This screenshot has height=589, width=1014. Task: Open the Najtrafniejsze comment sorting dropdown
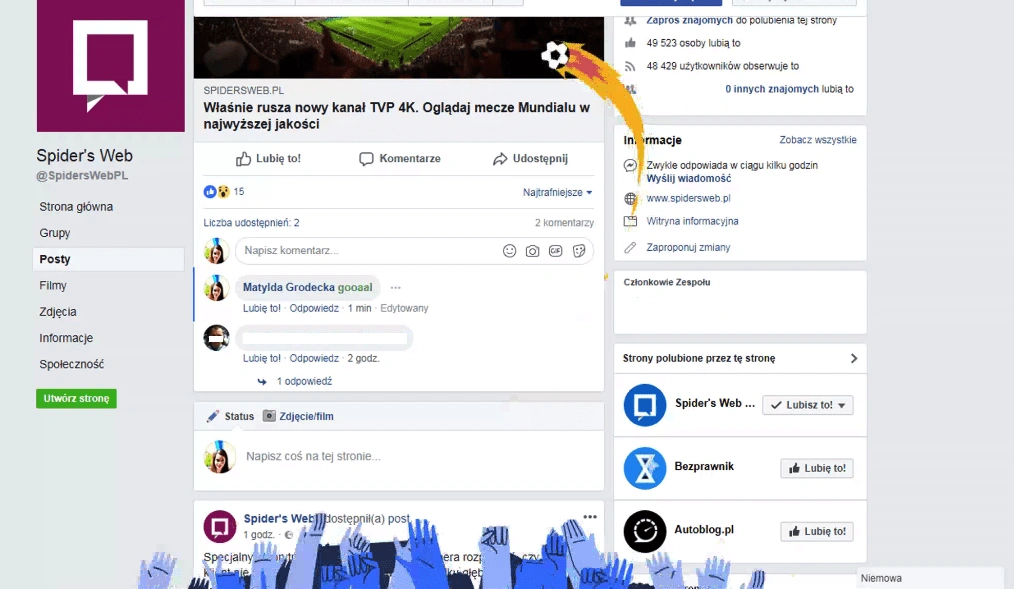coord(557,192)
